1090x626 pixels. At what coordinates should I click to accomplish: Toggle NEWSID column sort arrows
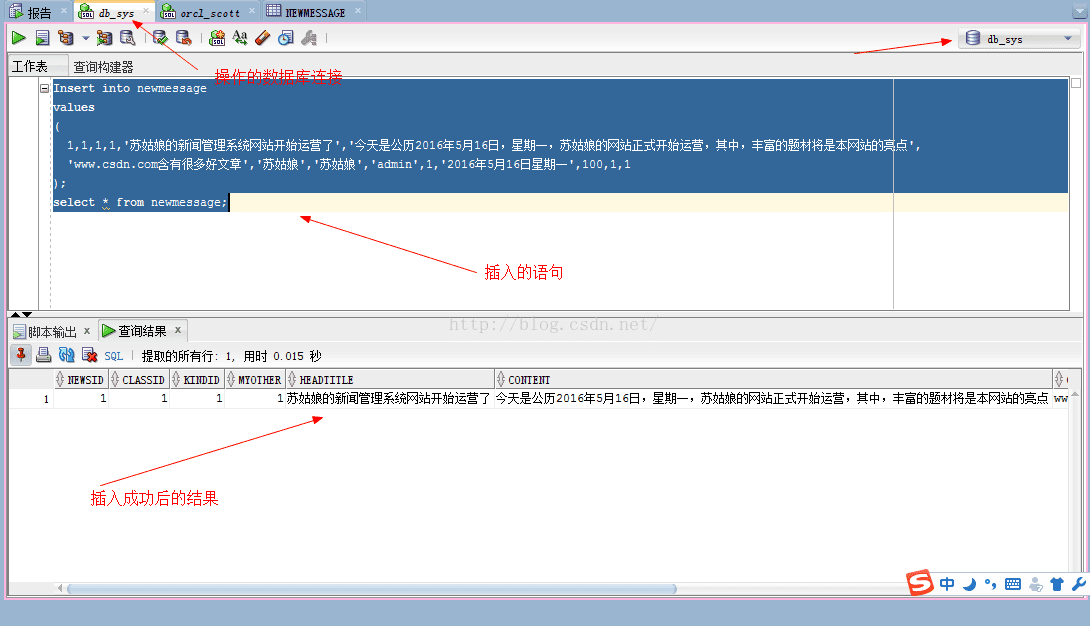click(x=60, y=379)
